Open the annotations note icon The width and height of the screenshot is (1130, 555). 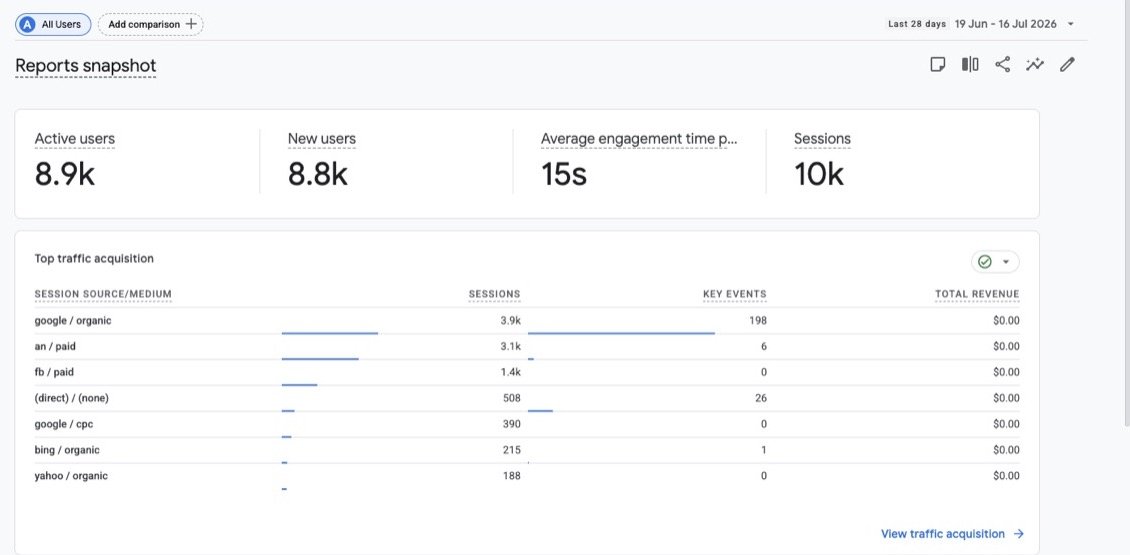click(x=938, y=65)
